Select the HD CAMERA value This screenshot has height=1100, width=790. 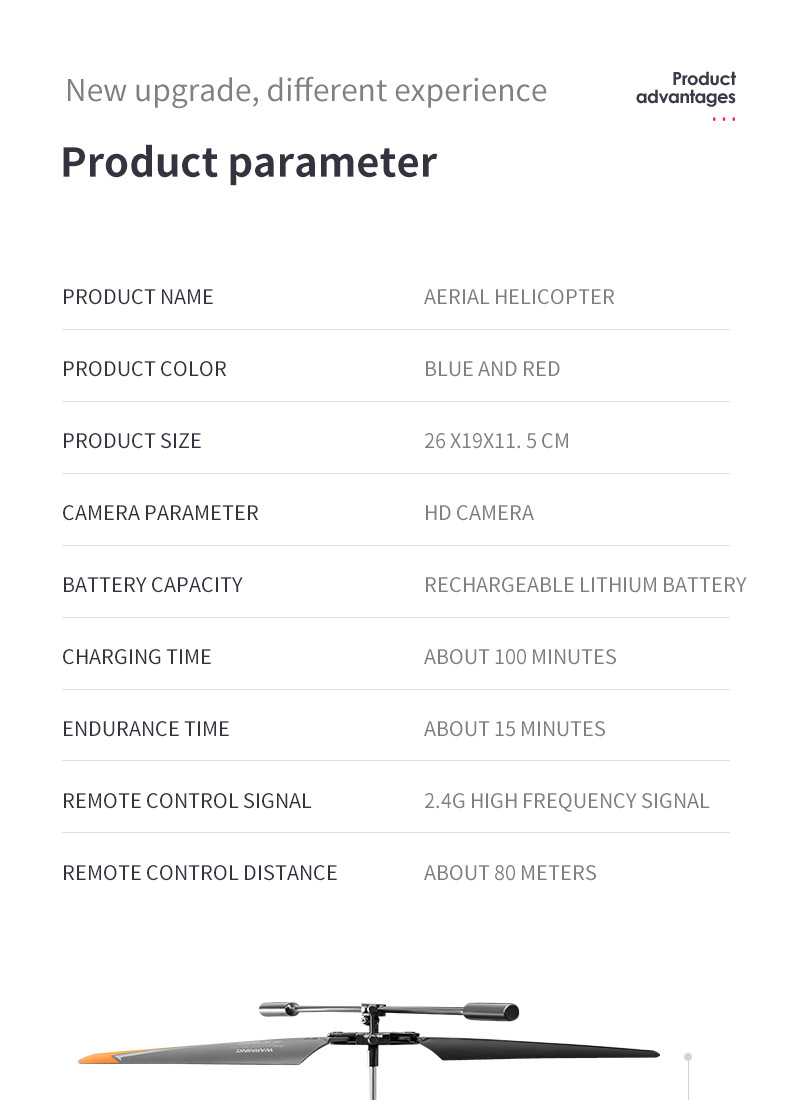tap(479, 513)
